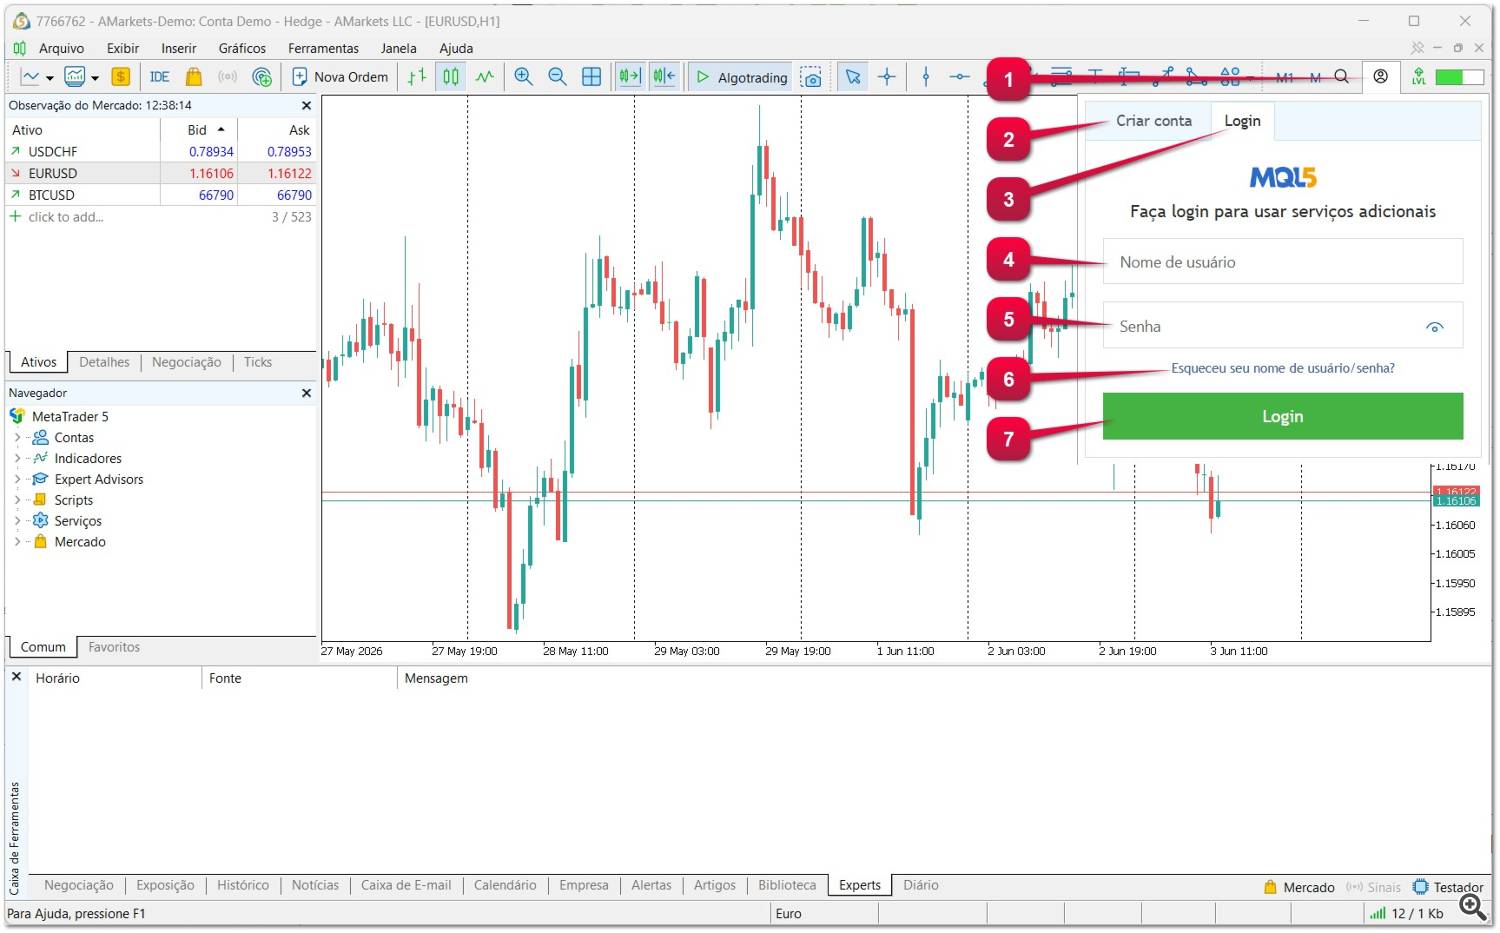Image resolution: width=1500 pixels, height=933 pixels.
Task: Click the green connection status bar
Action: 1459,77
